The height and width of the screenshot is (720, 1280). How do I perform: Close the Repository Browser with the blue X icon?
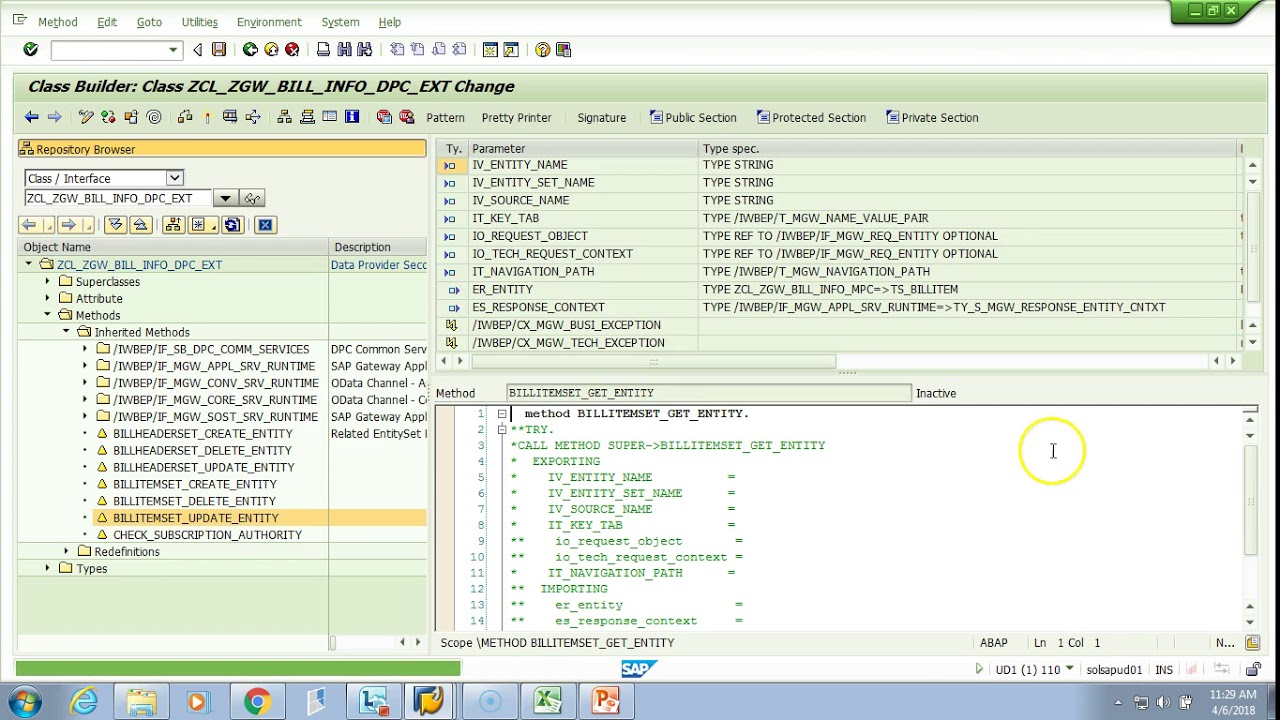point(265,225)
